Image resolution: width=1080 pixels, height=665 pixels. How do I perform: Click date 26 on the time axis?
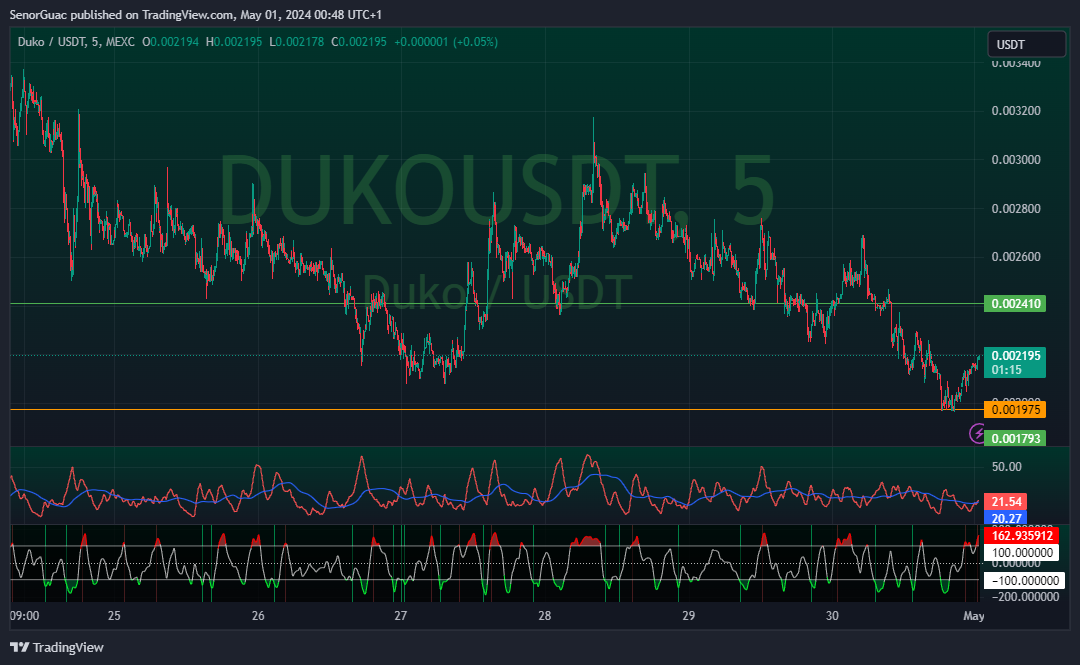pyautogui.click(x=258, y=616)
